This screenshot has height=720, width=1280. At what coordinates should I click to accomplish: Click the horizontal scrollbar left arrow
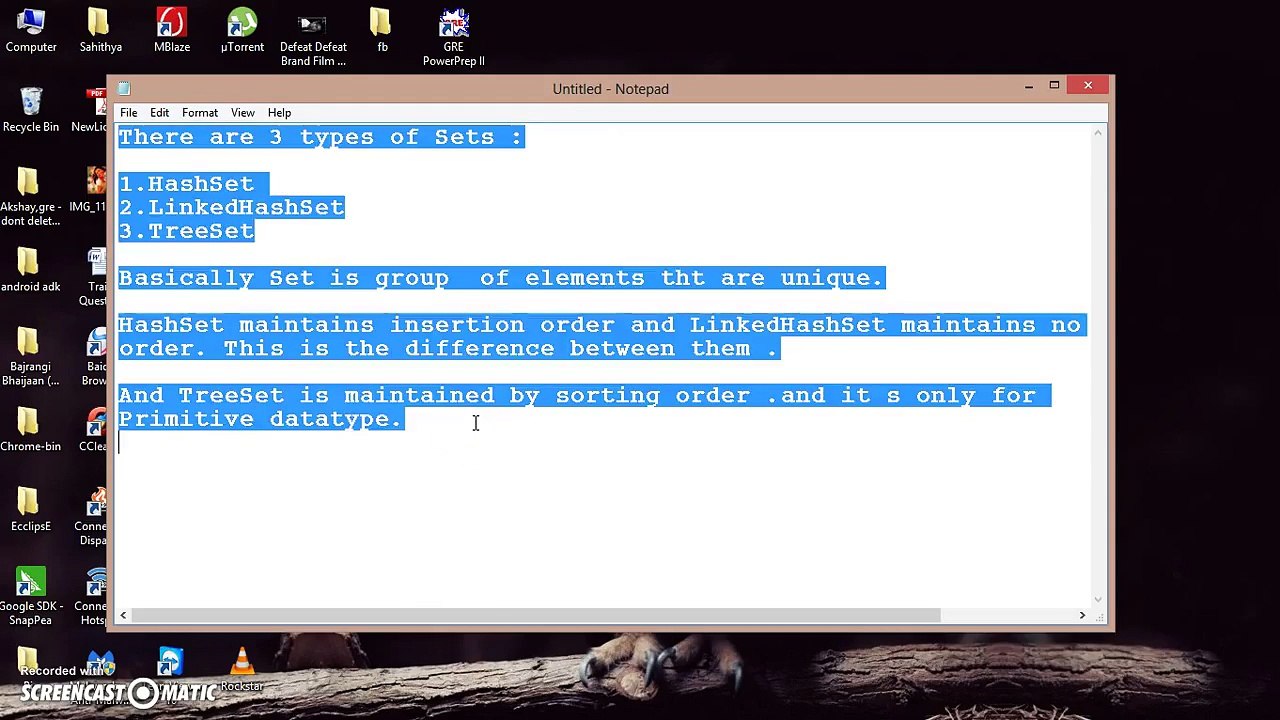(124, 616)
